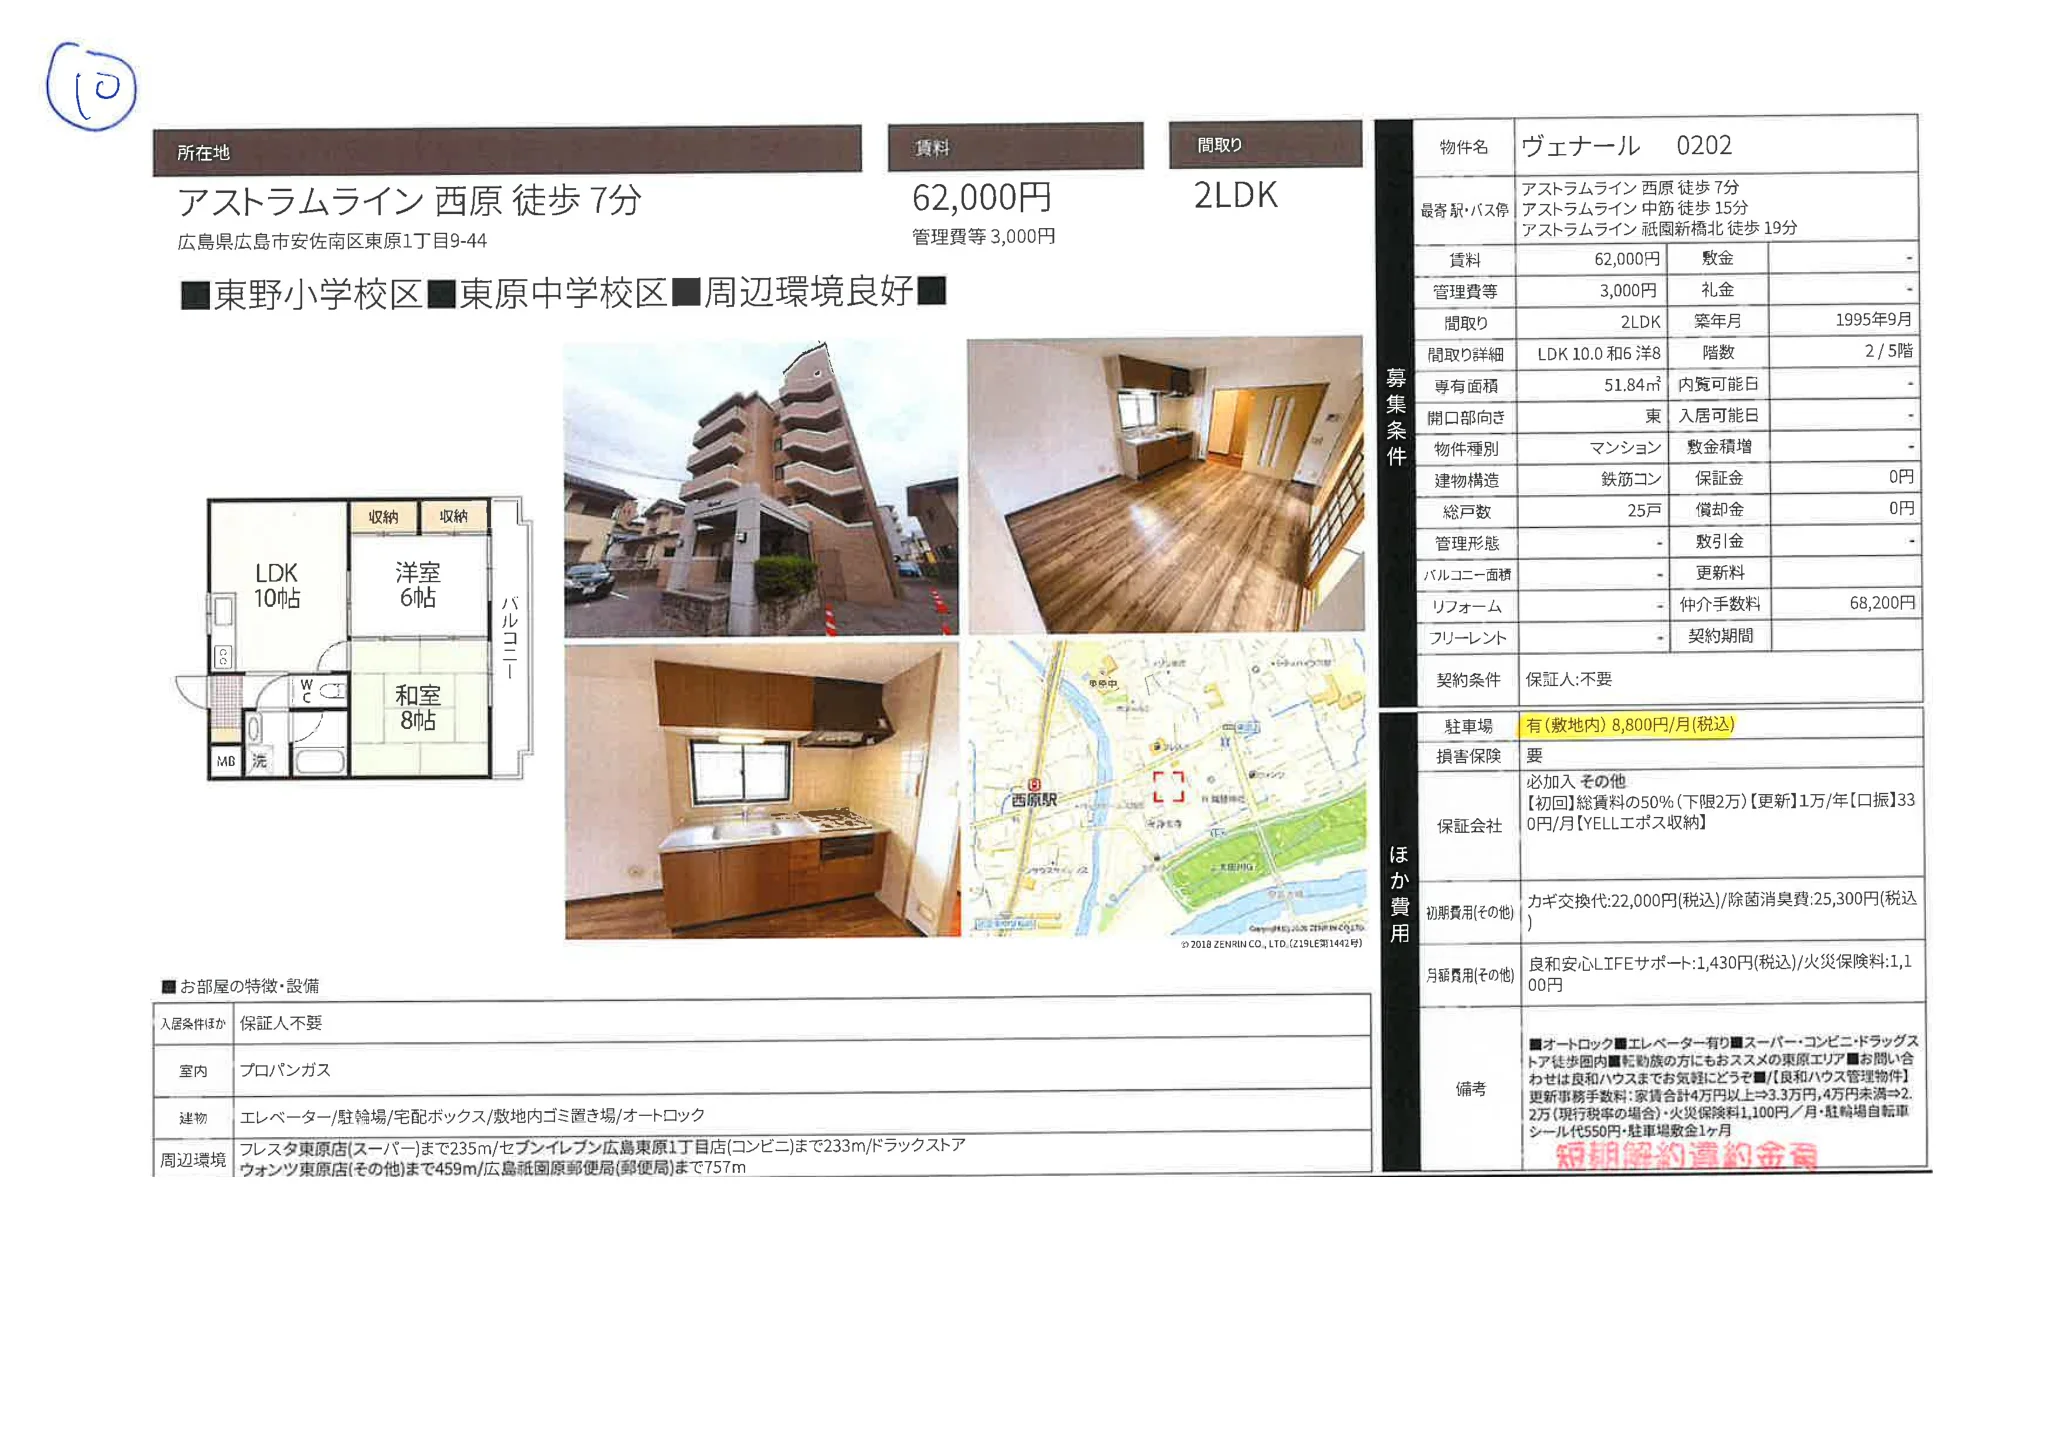The image size is (2056, 1455).
Task: Select the 西原駅 station label on map
Action: point(1033,799)
